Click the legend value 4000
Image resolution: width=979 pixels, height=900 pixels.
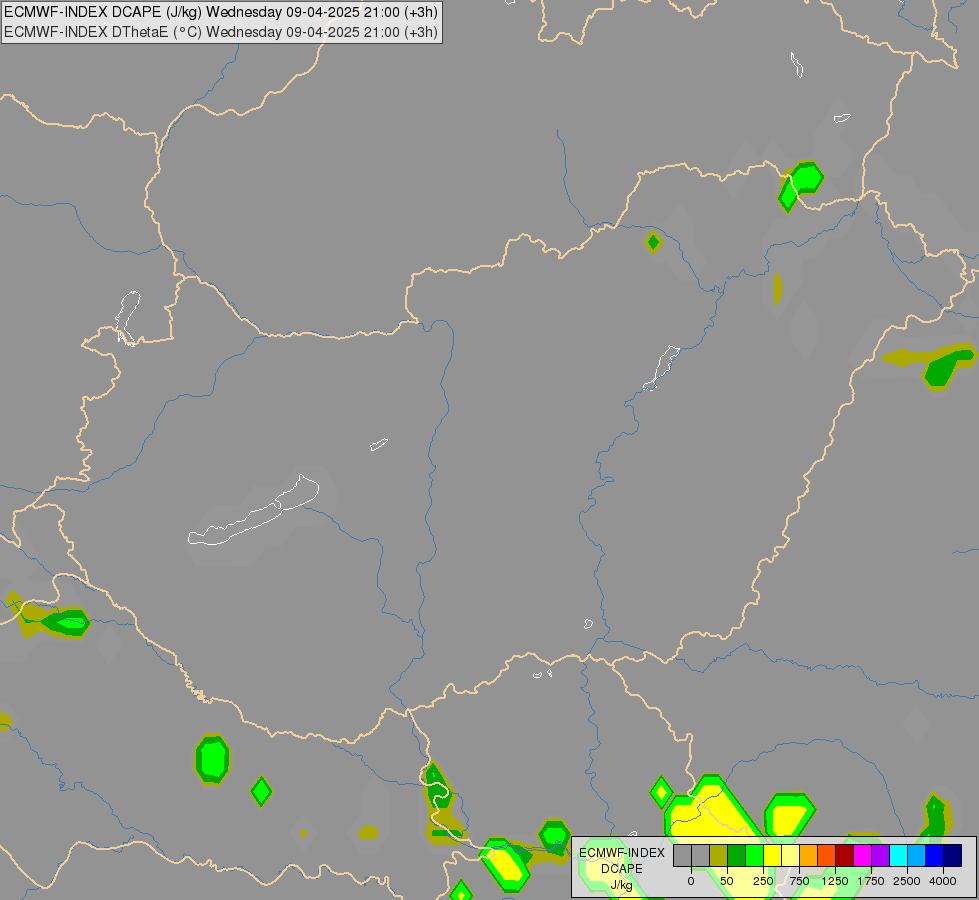(943, 881)
